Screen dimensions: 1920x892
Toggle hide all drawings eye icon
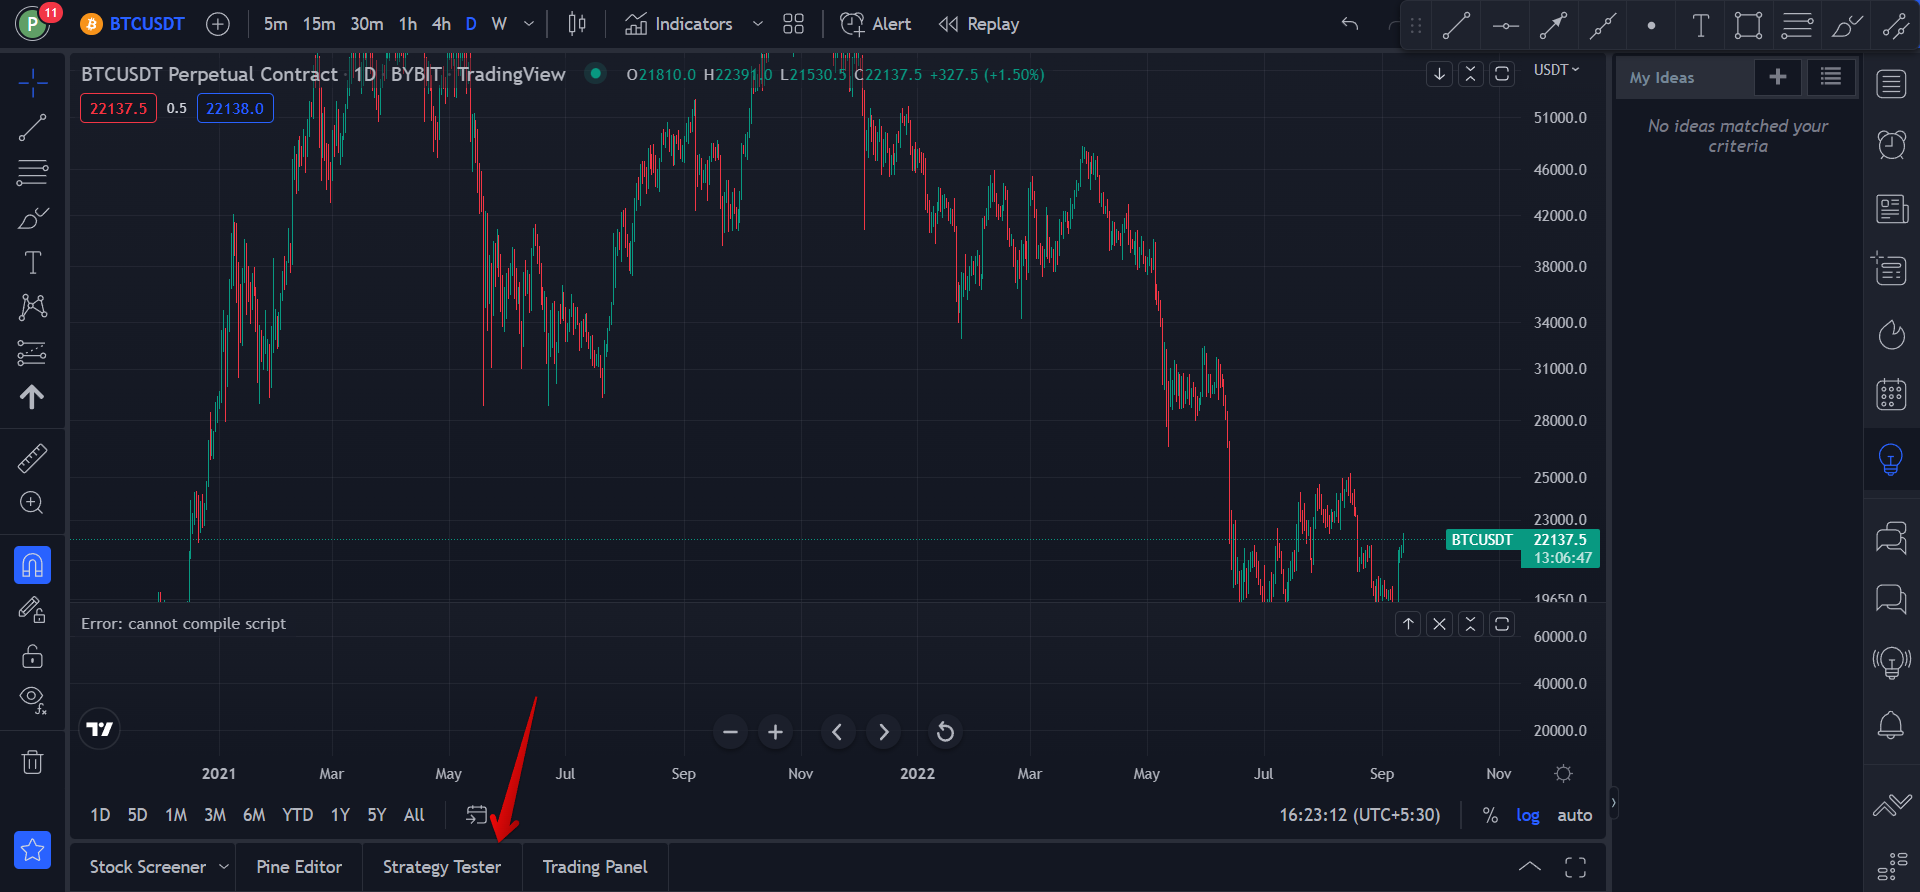tap(32, 699)
